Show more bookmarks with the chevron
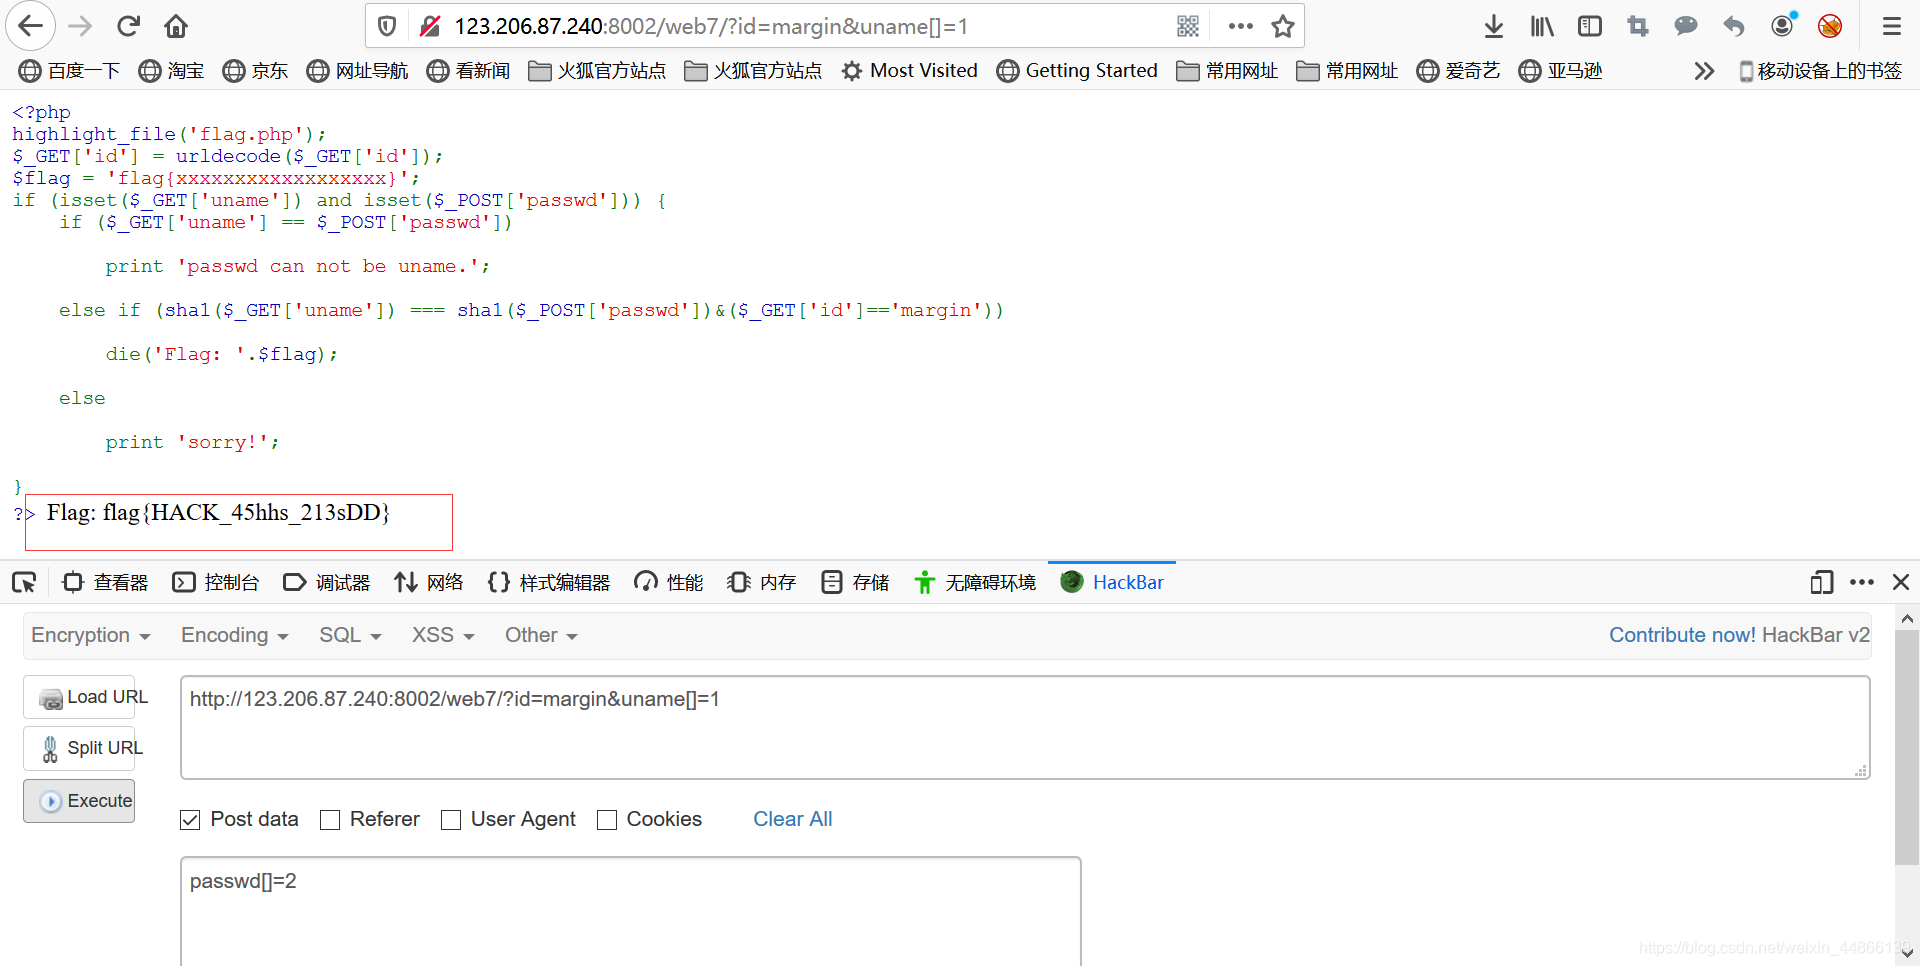Viewport: 1920px width, 966px height. (x=1705, y=71)
